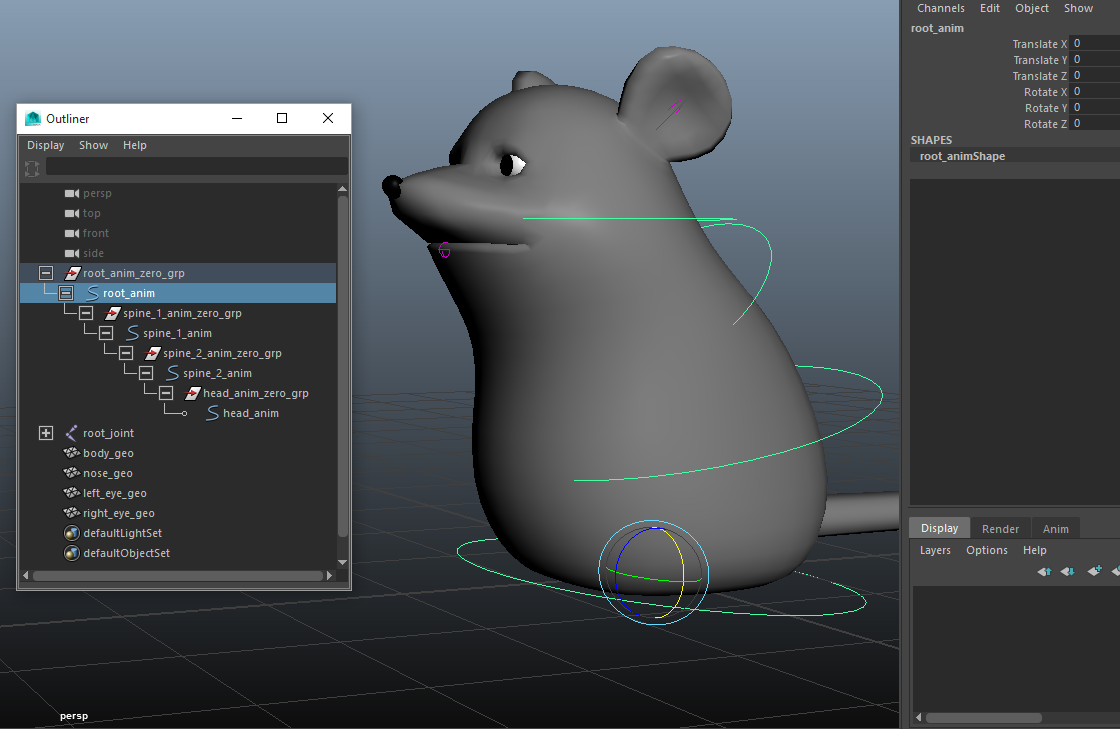Select spine_1_anim in the Outliner
Image resolution: width=1120 pixels, height=729 pixels.
pos(177,333)
